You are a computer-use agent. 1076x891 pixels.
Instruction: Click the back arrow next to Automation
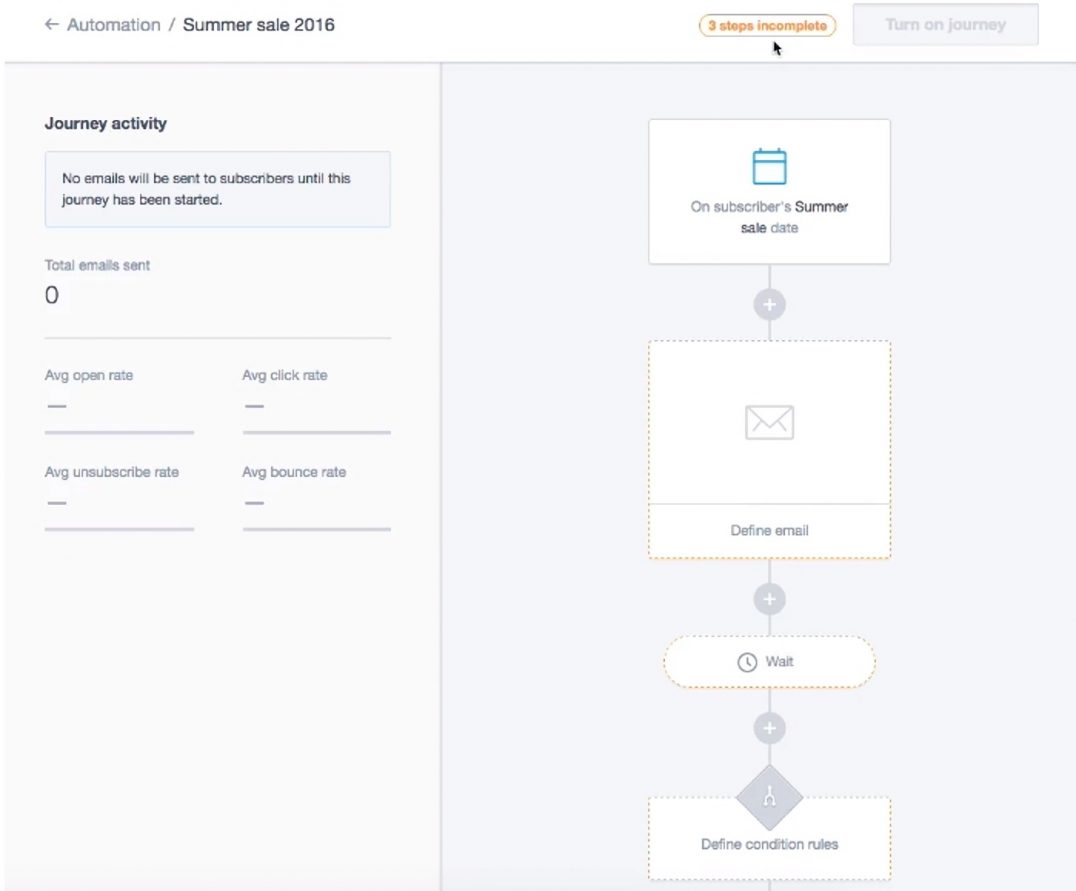(51, 24)
